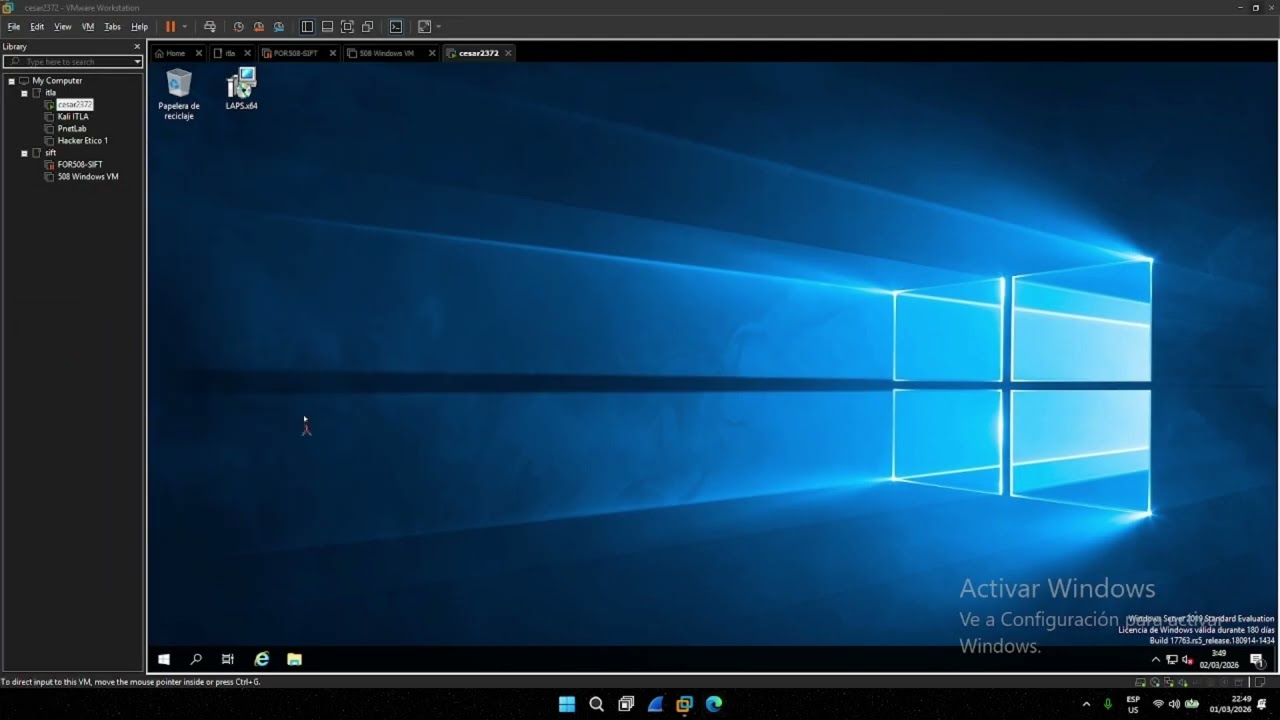Screen dimensions: 1280x720
Task: Select PnetLab virtual machine
Action: click(x=72, y=129)
